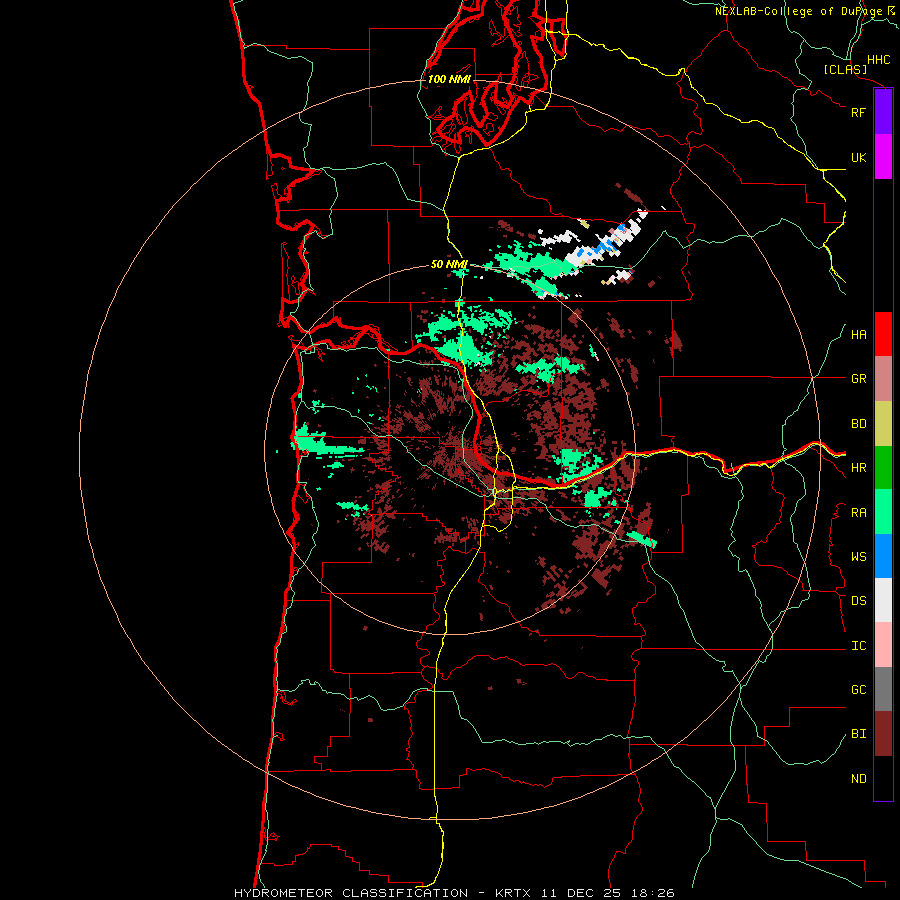Image resolution: width=900 pixels, height=900 pixels.
Task: Click the KRTX radar site identifier
Action: point(513,893)
